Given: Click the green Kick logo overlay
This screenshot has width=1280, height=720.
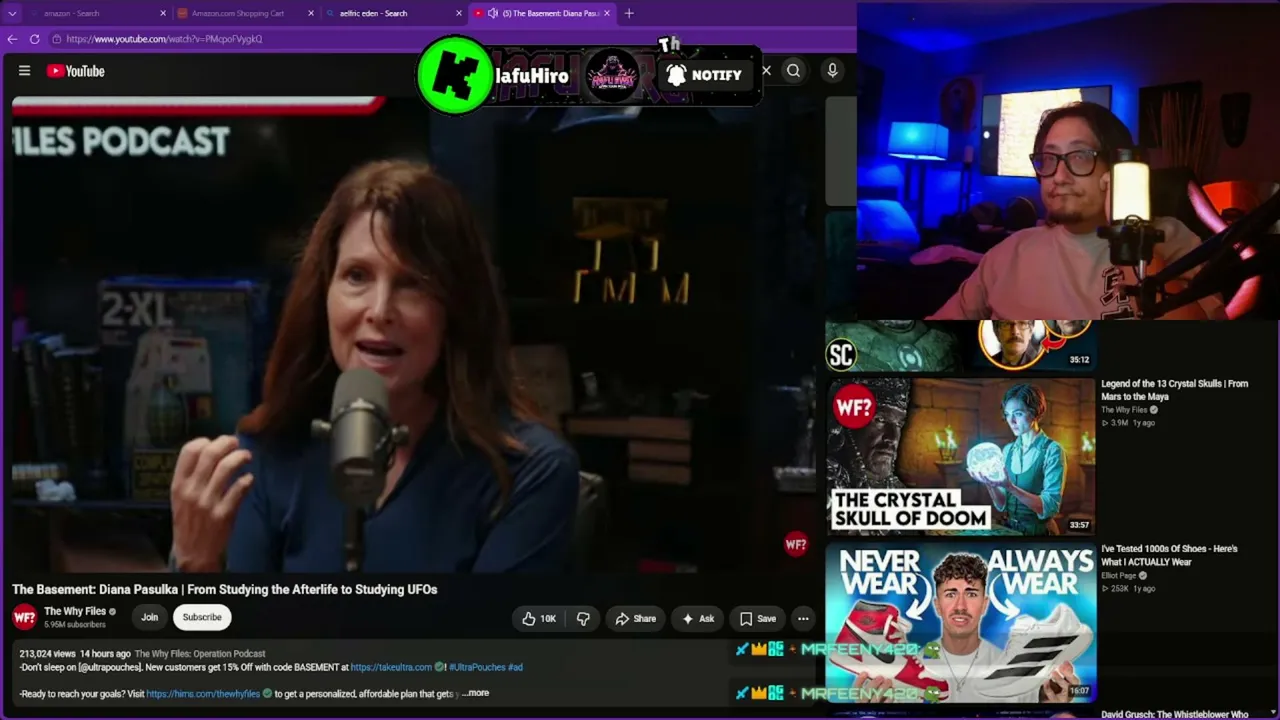Looking at the screenshot, I should coord(455,75).
